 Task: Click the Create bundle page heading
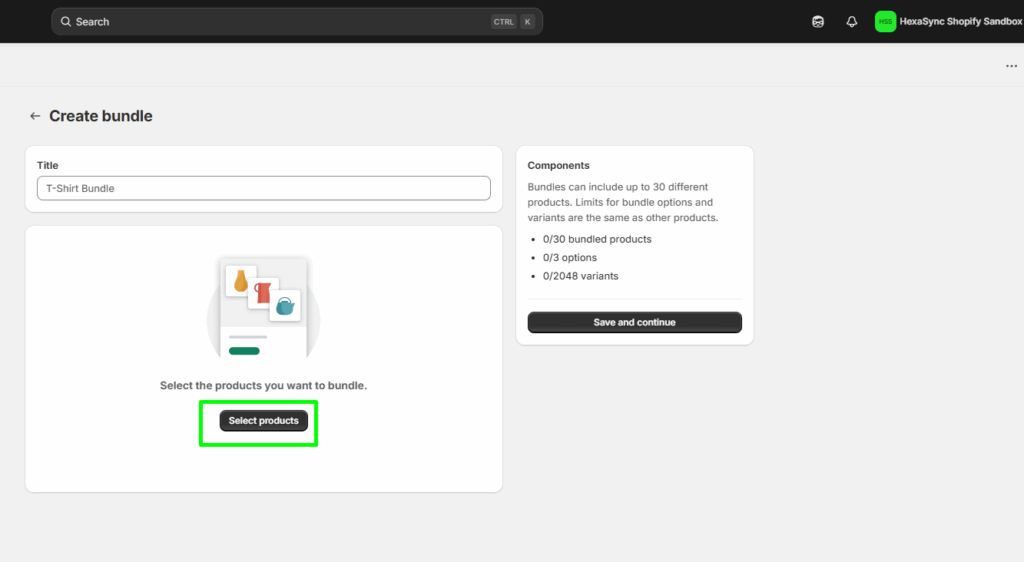tap(101, 116)
